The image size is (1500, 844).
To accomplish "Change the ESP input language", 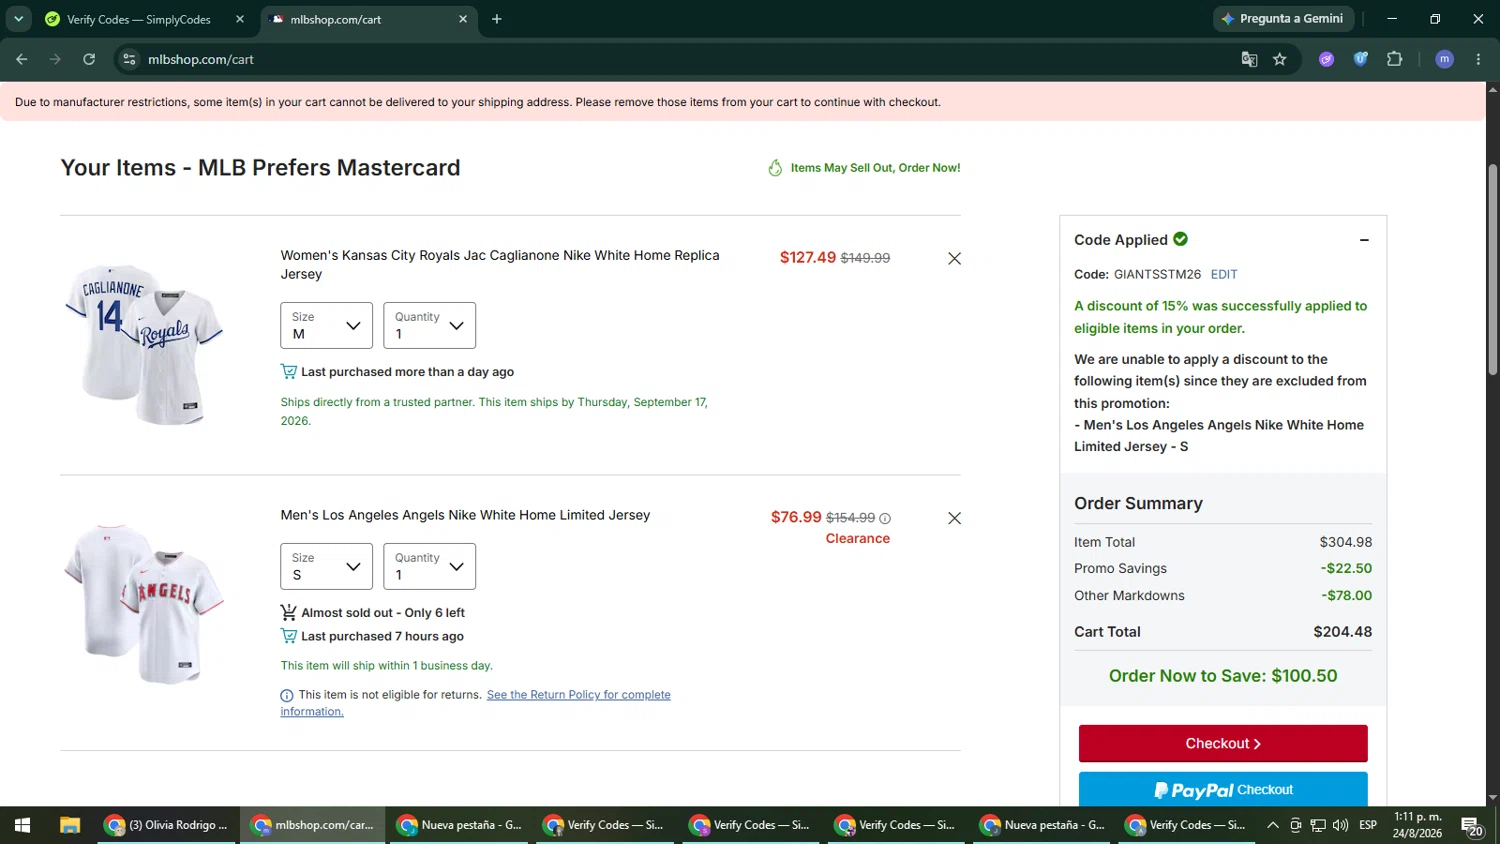I will click(x=1368, y=825).
